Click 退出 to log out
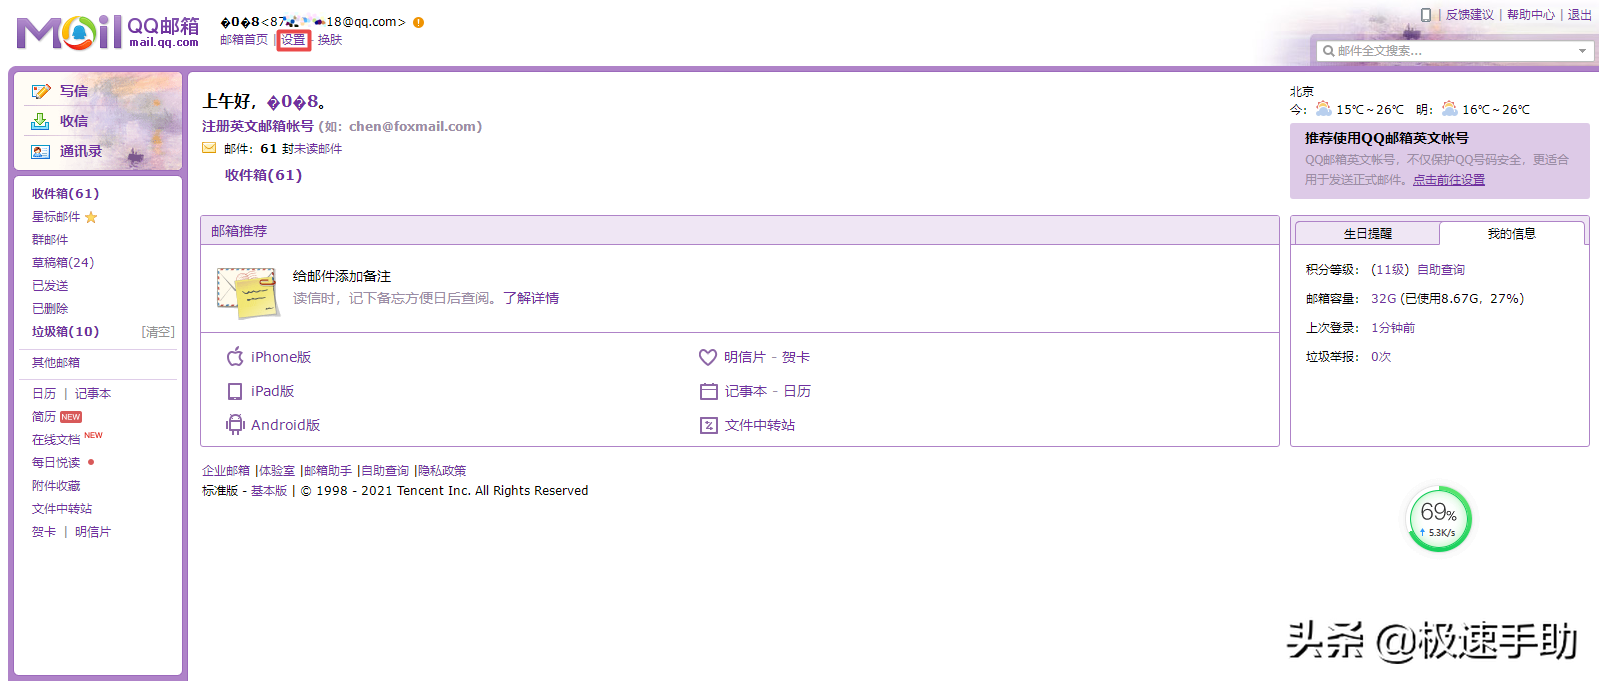The image size is (1599, 681). tap(1580, 15)
